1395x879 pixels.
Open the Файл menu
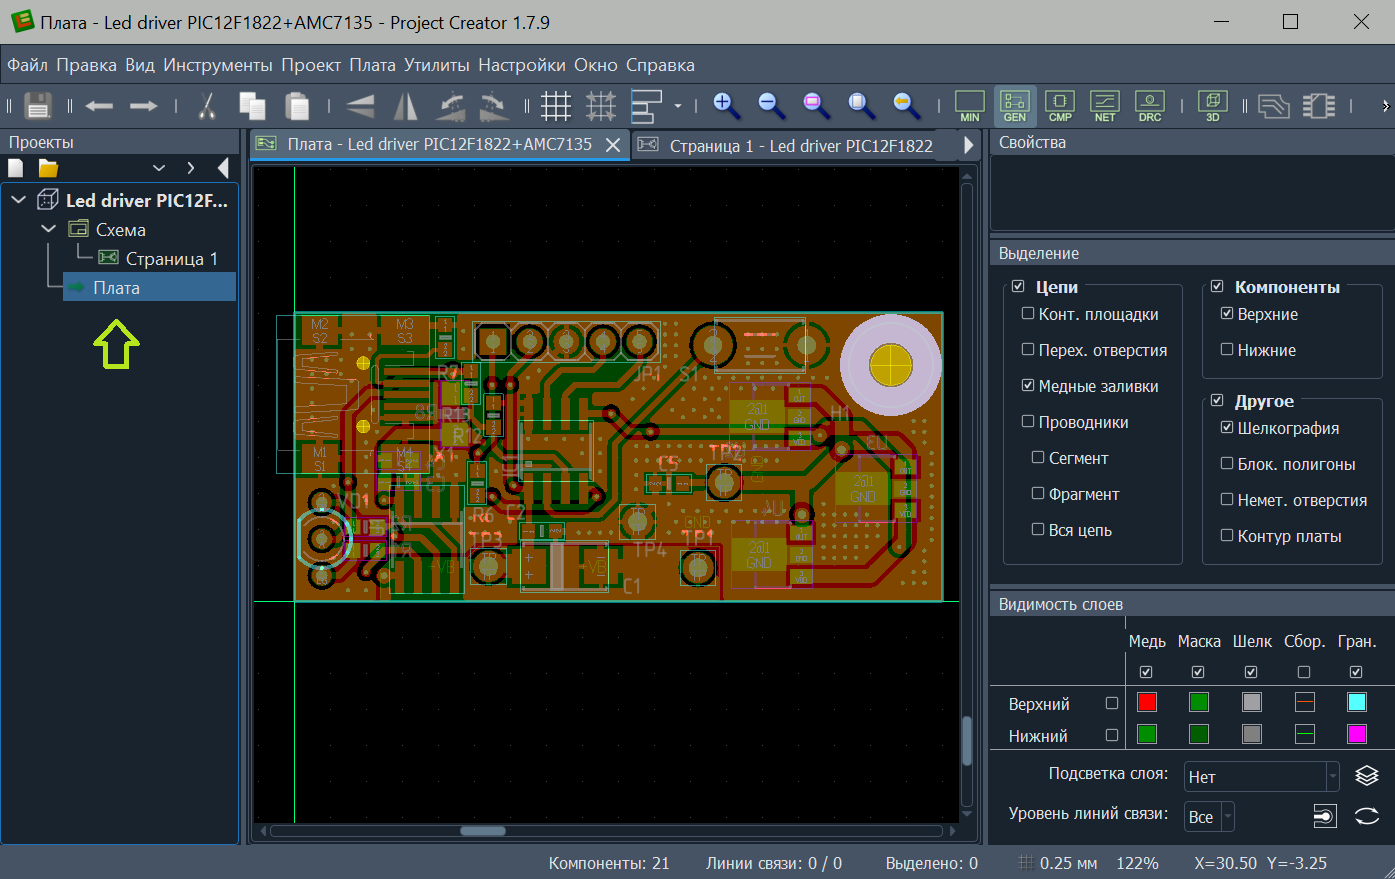click(28, 65)
